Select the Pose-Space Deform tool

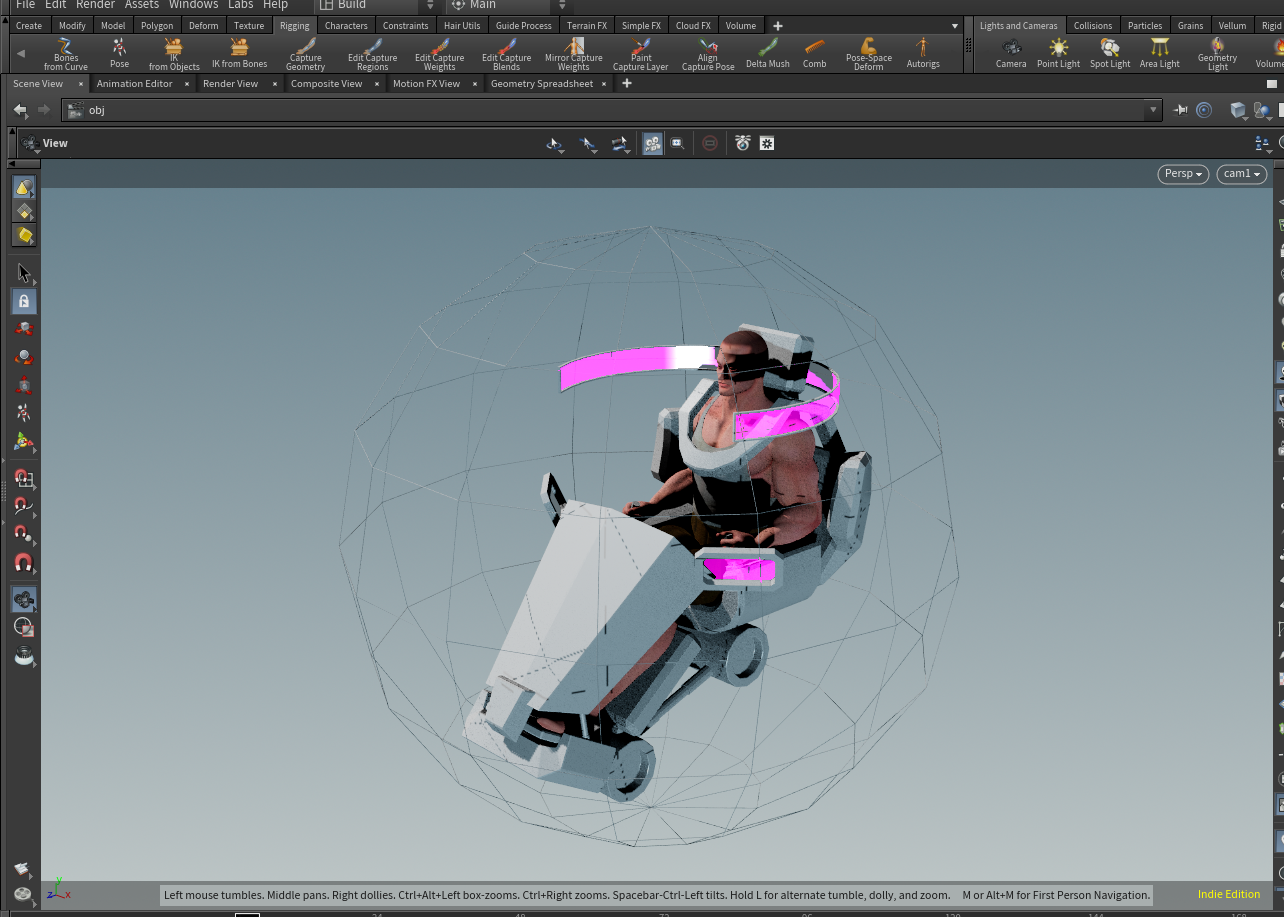[x=868, y=53]
